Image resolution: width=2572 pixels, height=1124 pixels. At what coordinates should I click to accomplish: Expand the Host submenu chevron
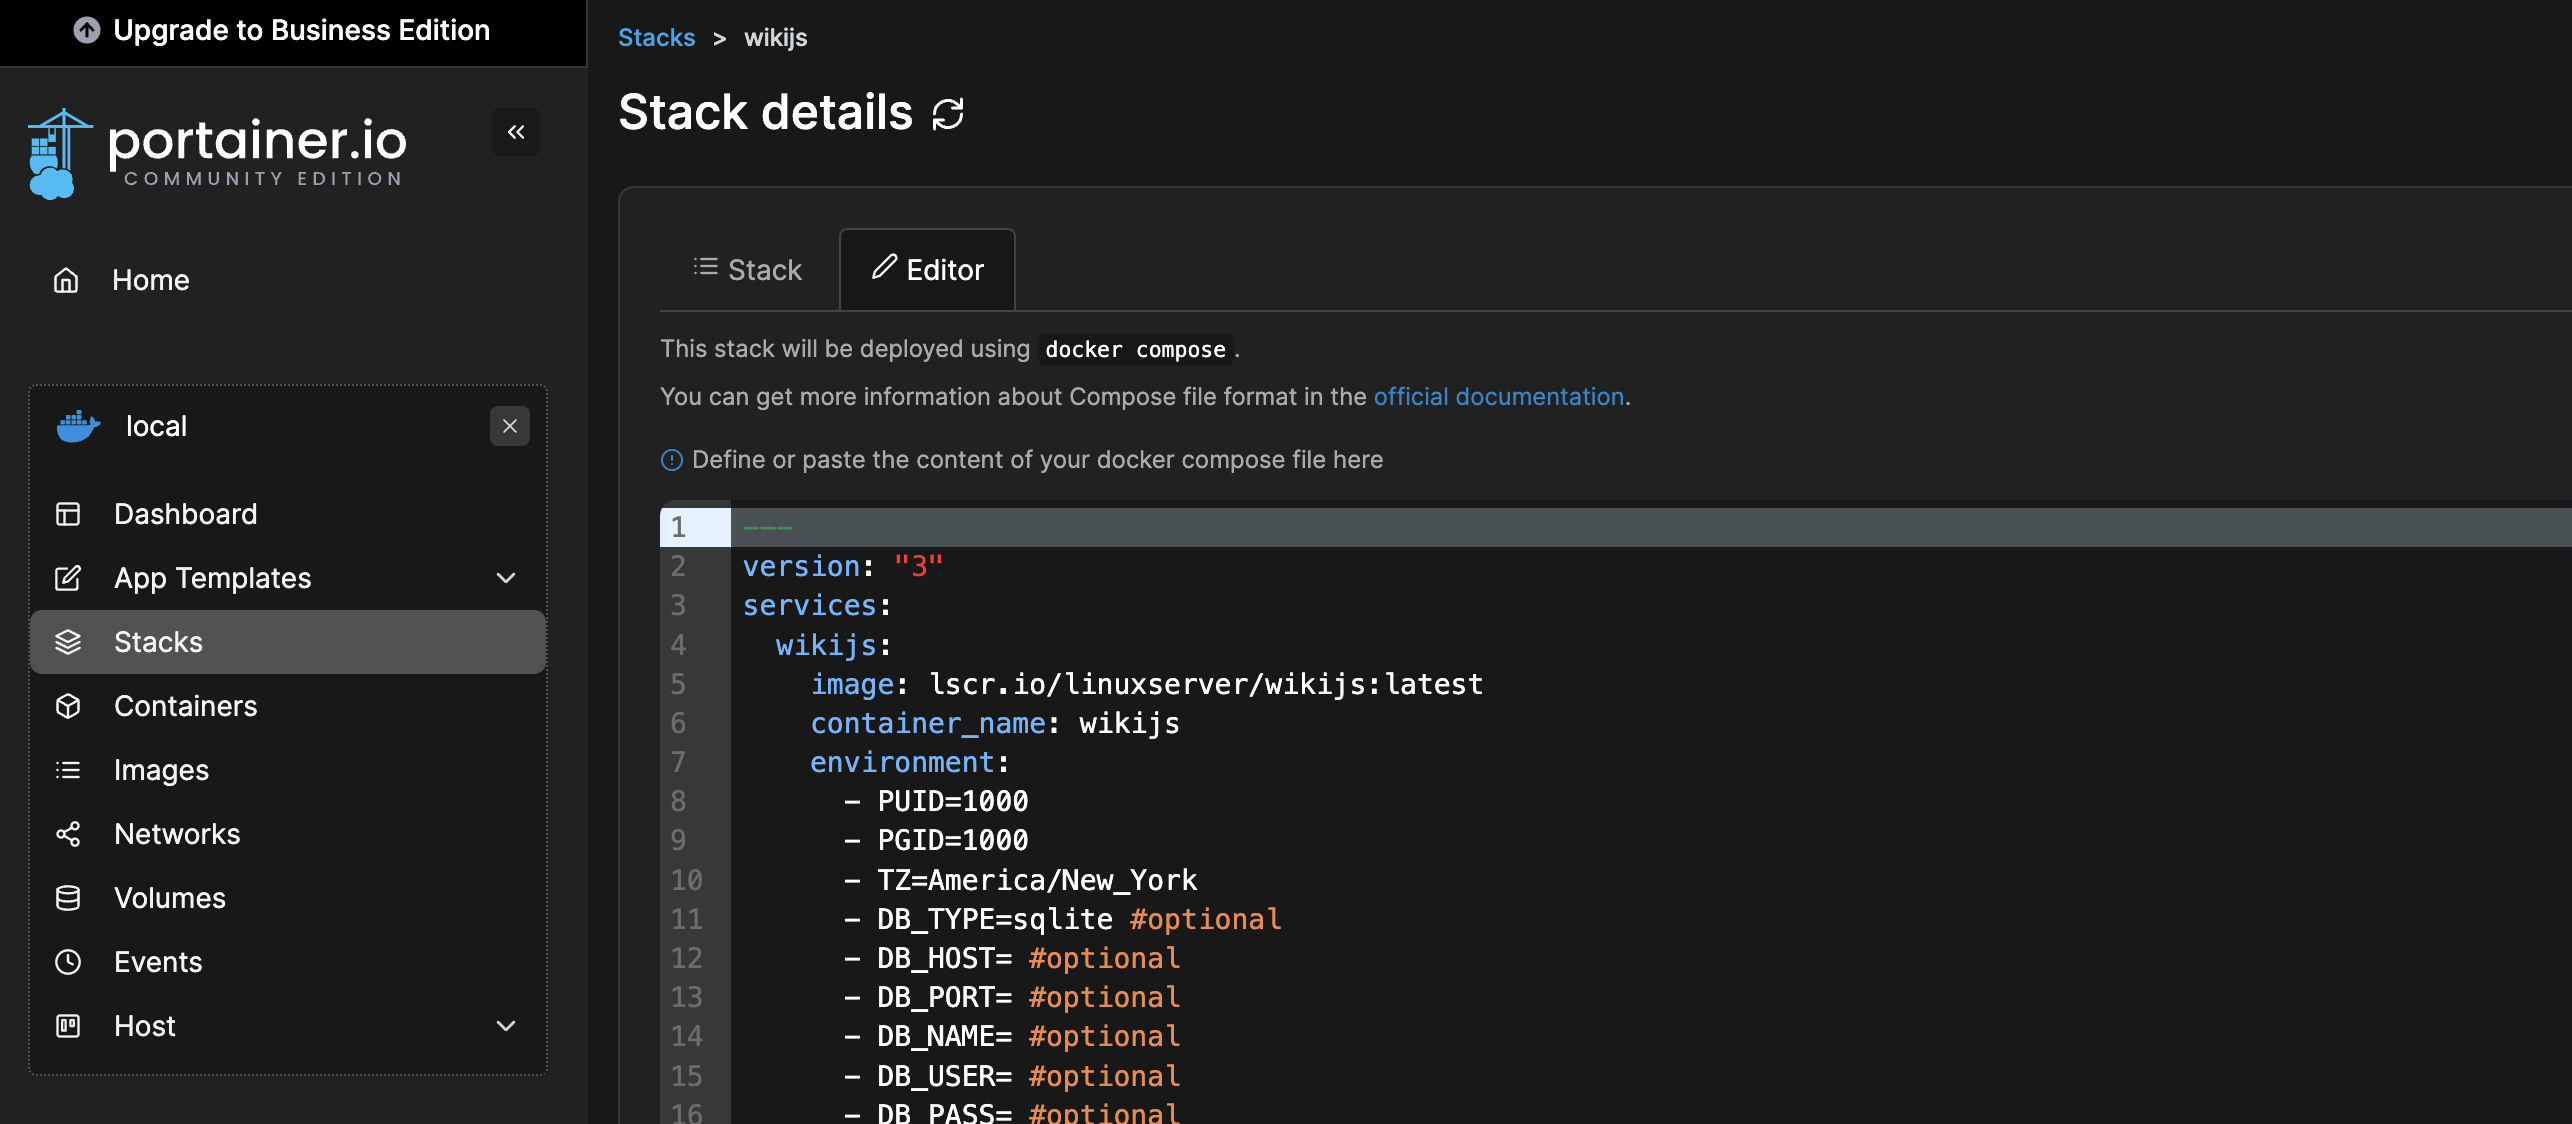[506, 1026]
